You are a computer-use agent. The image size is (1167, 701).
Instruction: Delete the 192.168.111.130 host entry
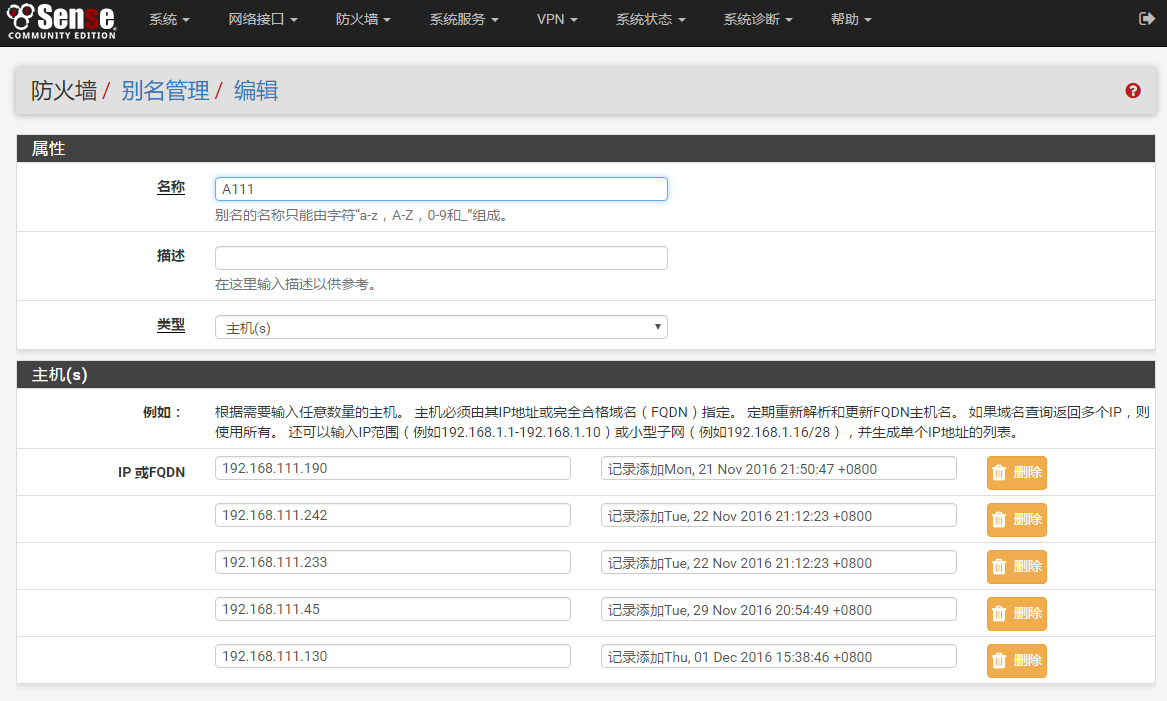coord(1016,661)
